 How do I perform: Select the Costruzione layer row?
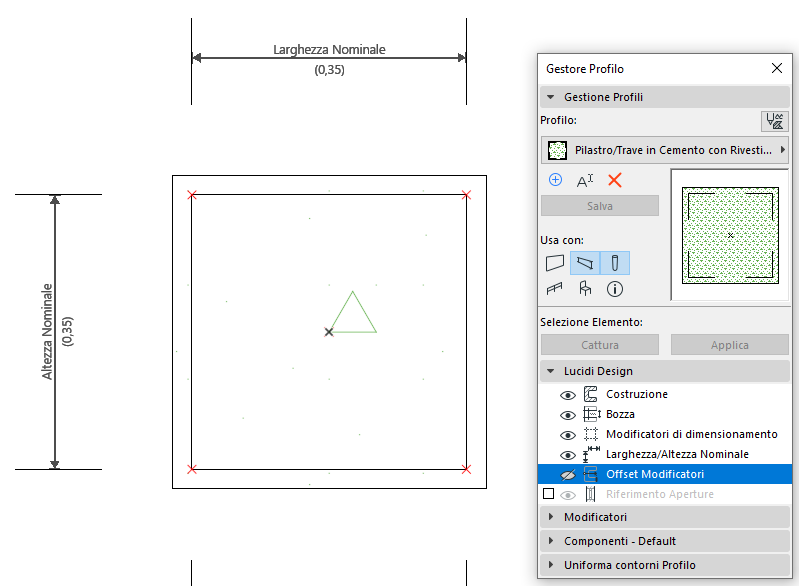[665, 394]
